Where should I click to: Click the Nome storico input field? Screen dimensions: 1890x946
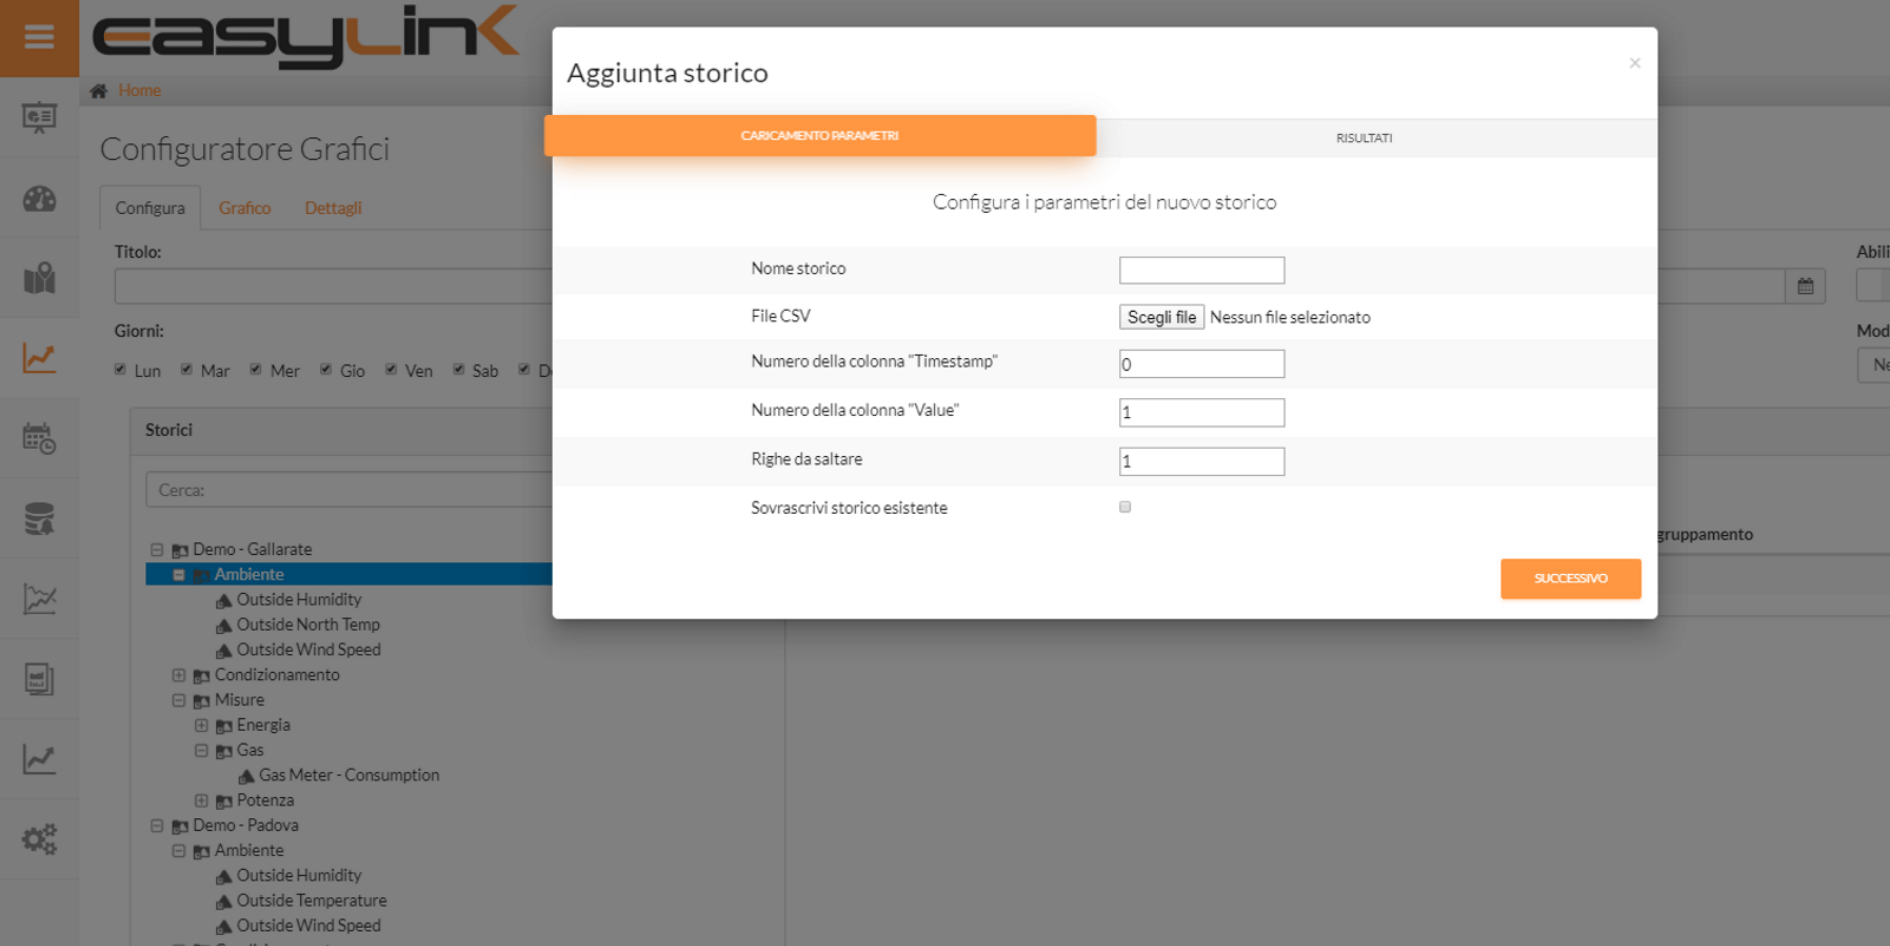1201,270
